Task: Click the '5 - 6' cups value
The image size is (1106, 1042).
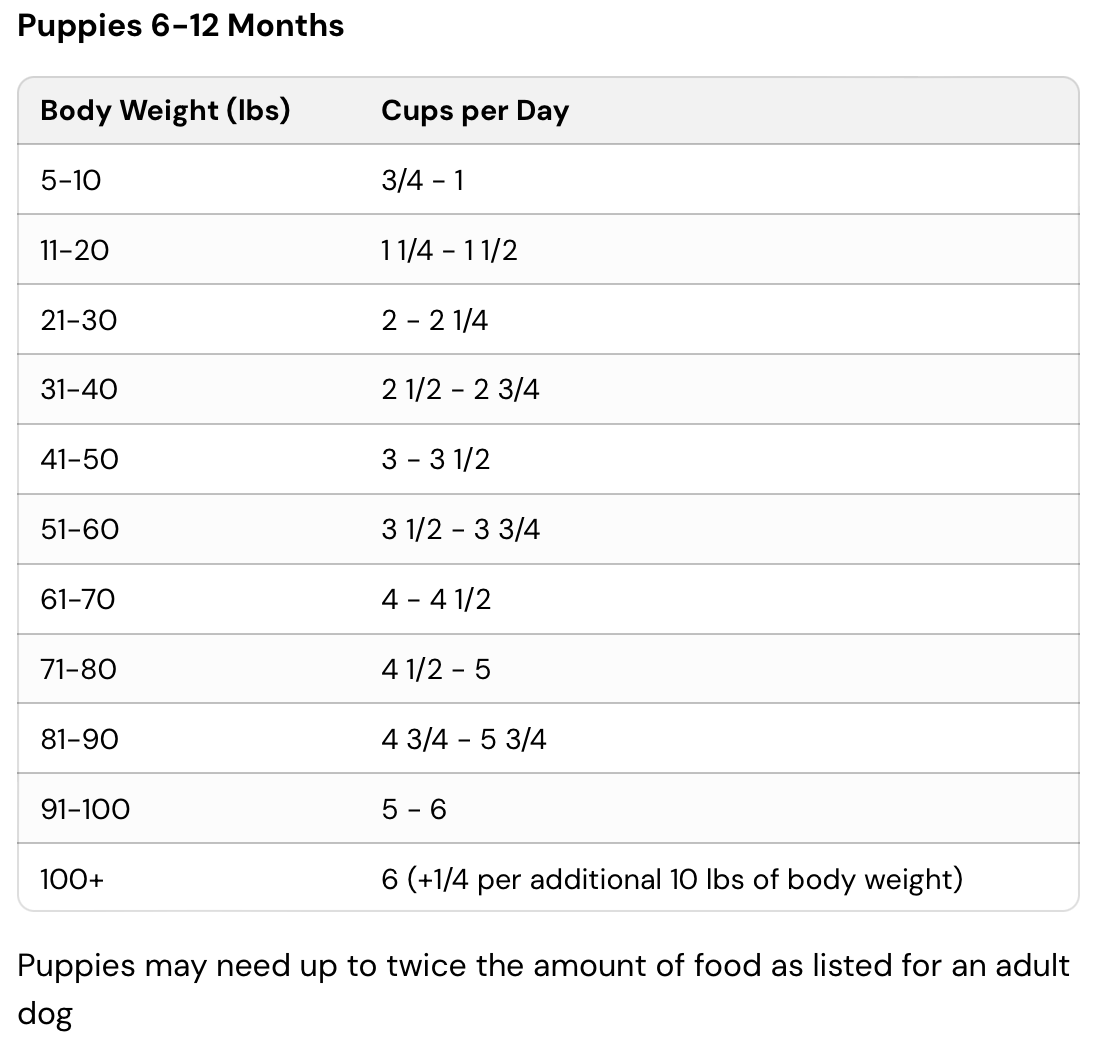Action: 414,808
